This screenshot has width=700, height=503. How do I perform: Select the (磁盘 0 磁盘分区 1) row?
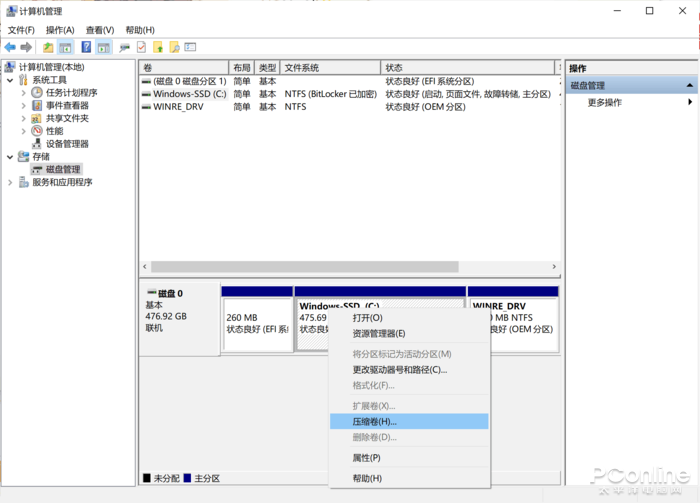pos(350,81)
